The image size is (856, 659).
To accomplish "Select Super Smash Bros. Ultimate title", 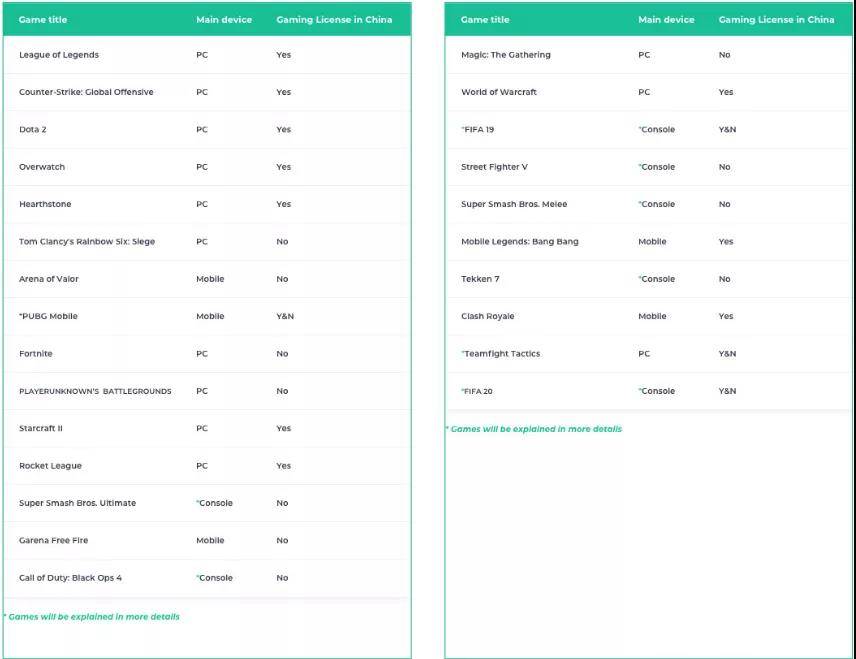I will point(78,503).
